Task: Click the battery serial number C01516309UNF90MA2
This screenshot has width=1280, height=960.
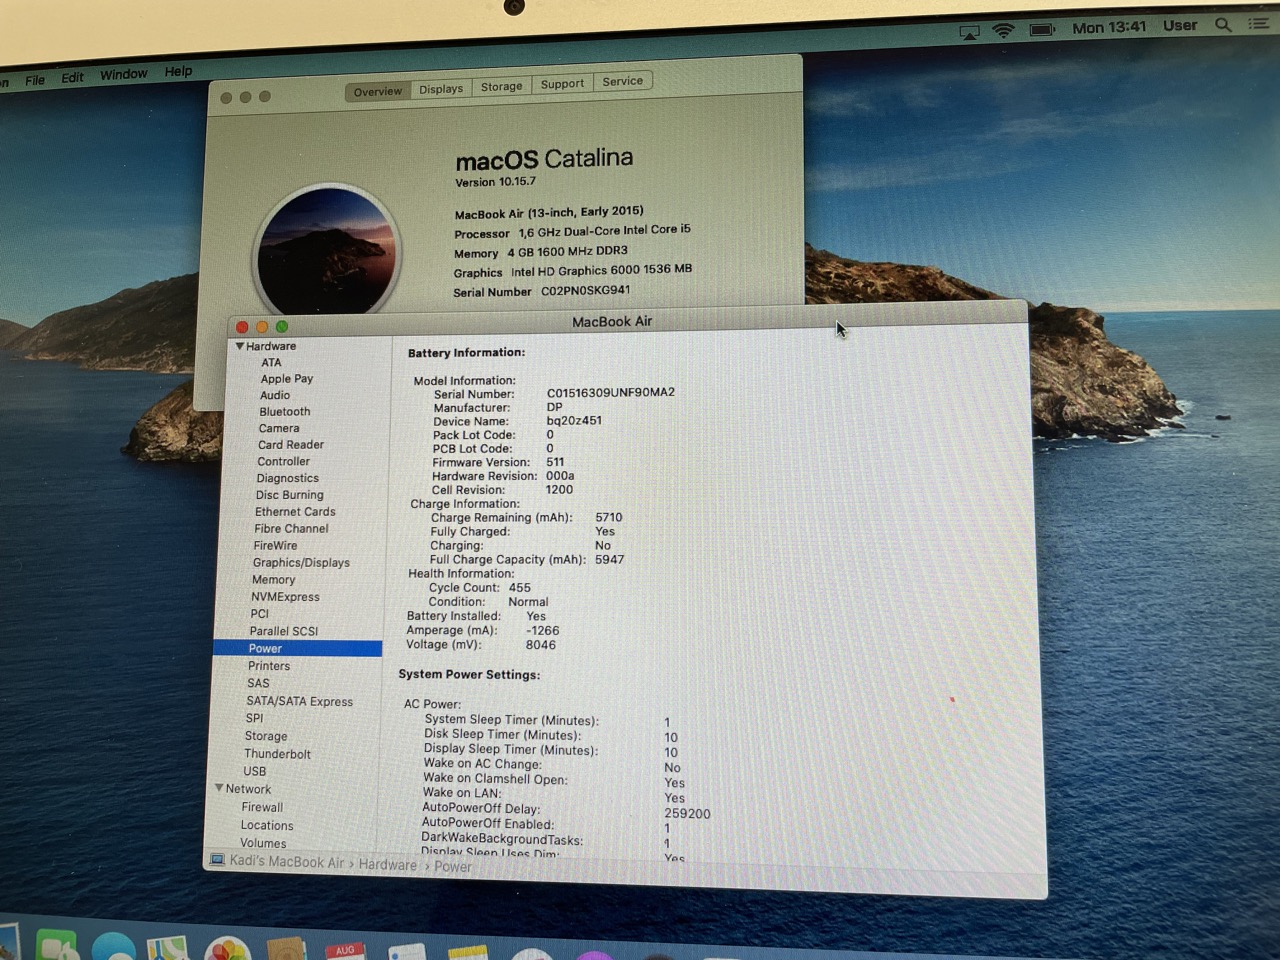Action: 610,393
